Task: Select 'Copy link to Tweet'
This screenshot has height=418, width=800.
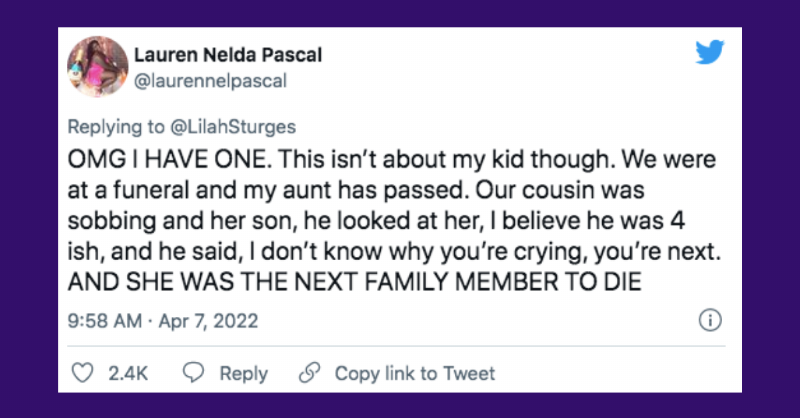Action: (x=415, y=373)
